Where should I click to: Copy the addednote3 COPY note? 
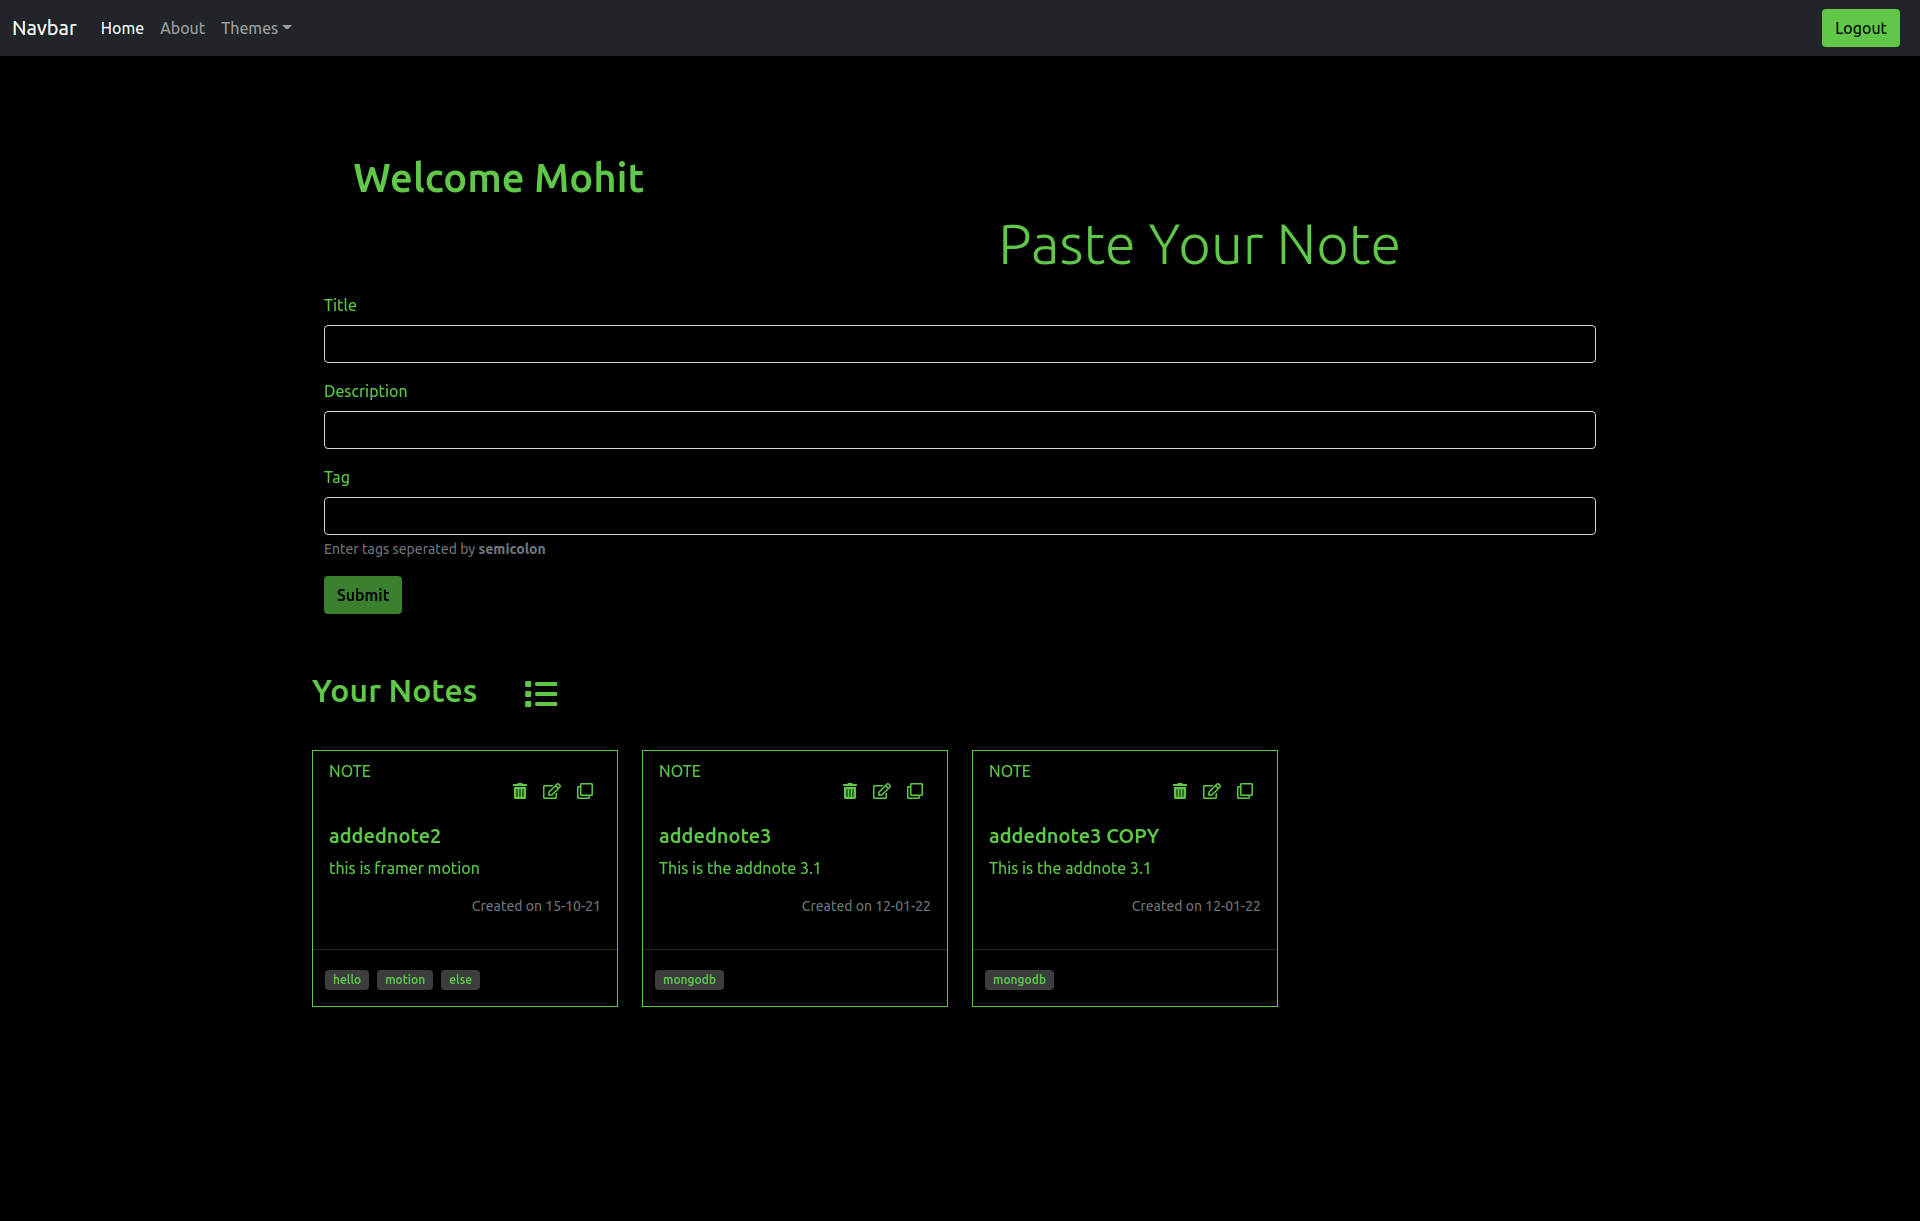pos(1245,791)
